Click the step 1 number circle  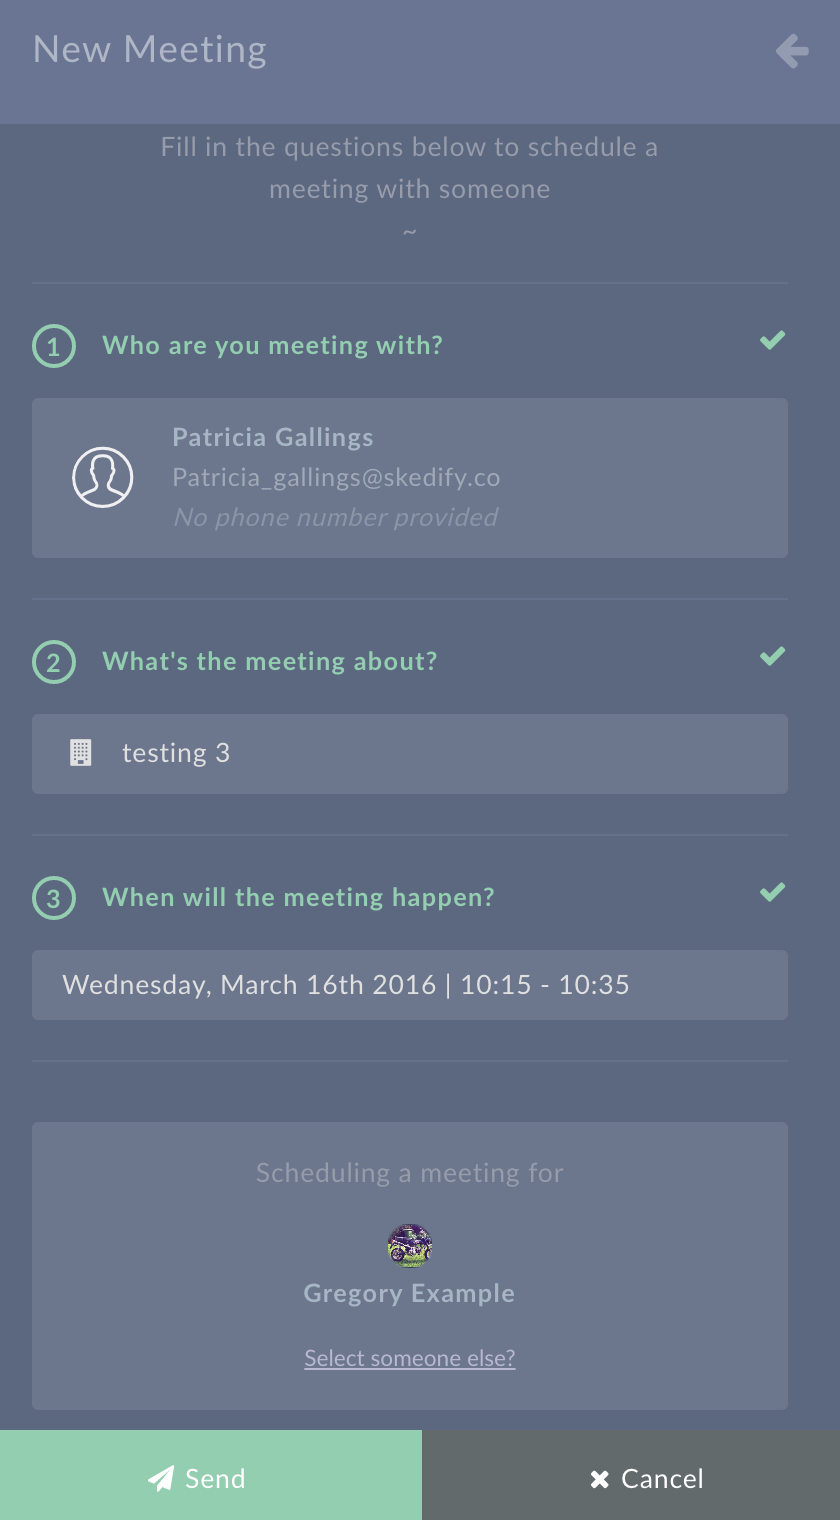pos(54,346)
